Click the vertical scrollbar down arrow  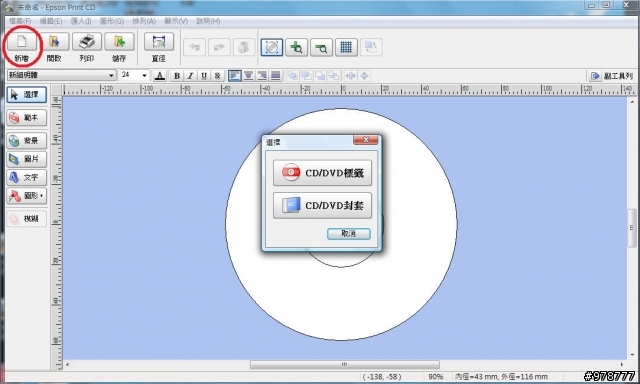[632, 355]
